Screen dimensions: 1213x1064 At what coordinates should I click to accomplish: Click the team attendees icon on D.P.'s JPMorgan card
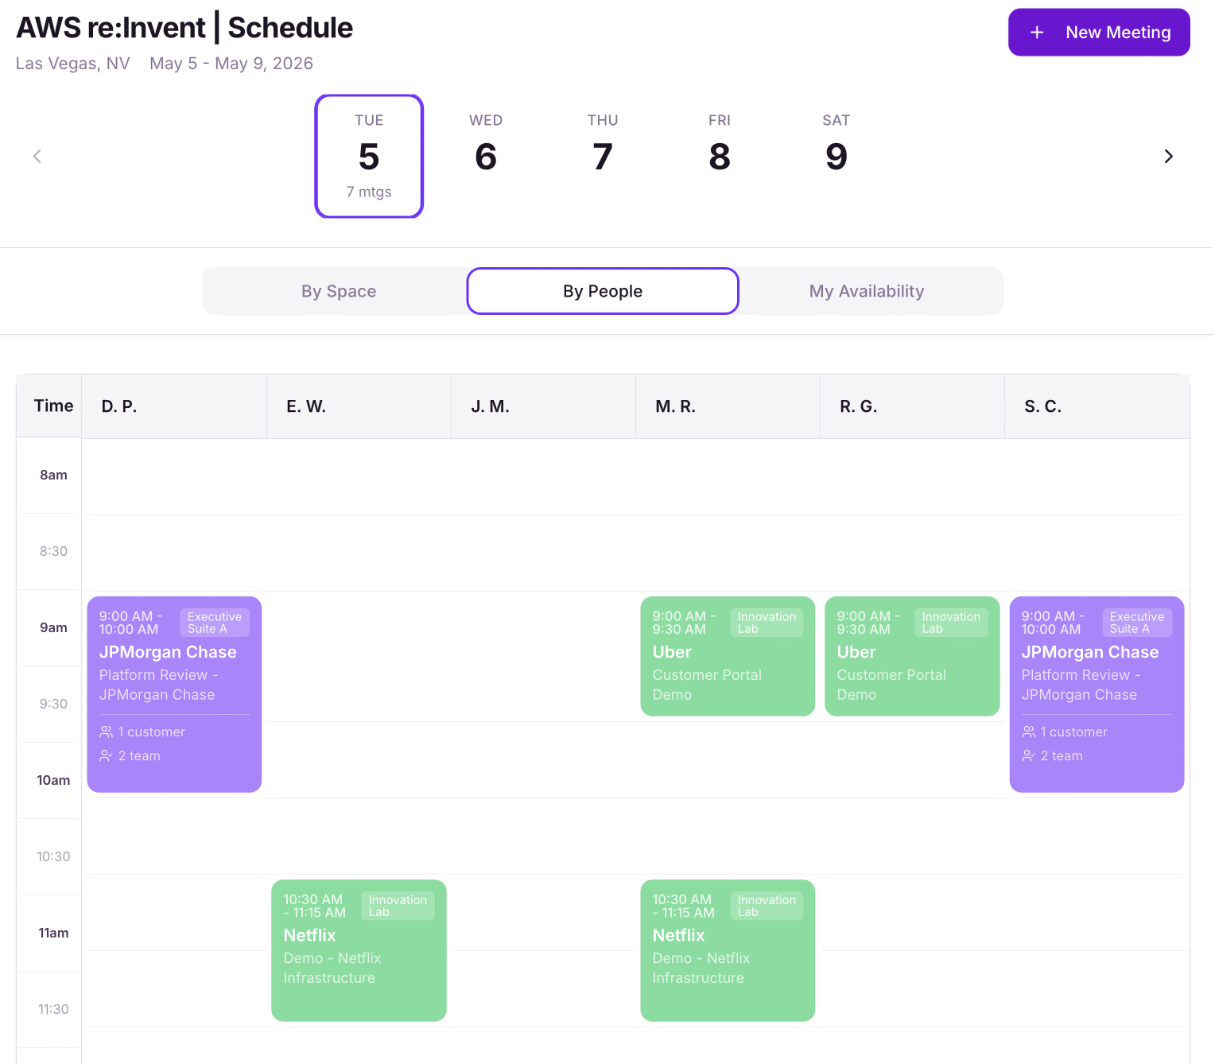105,756
